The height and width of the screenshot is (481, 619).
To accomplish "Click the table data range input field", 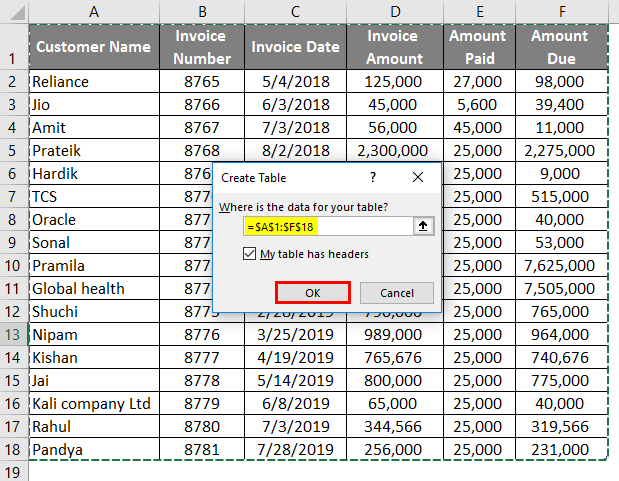I will 327,227.
